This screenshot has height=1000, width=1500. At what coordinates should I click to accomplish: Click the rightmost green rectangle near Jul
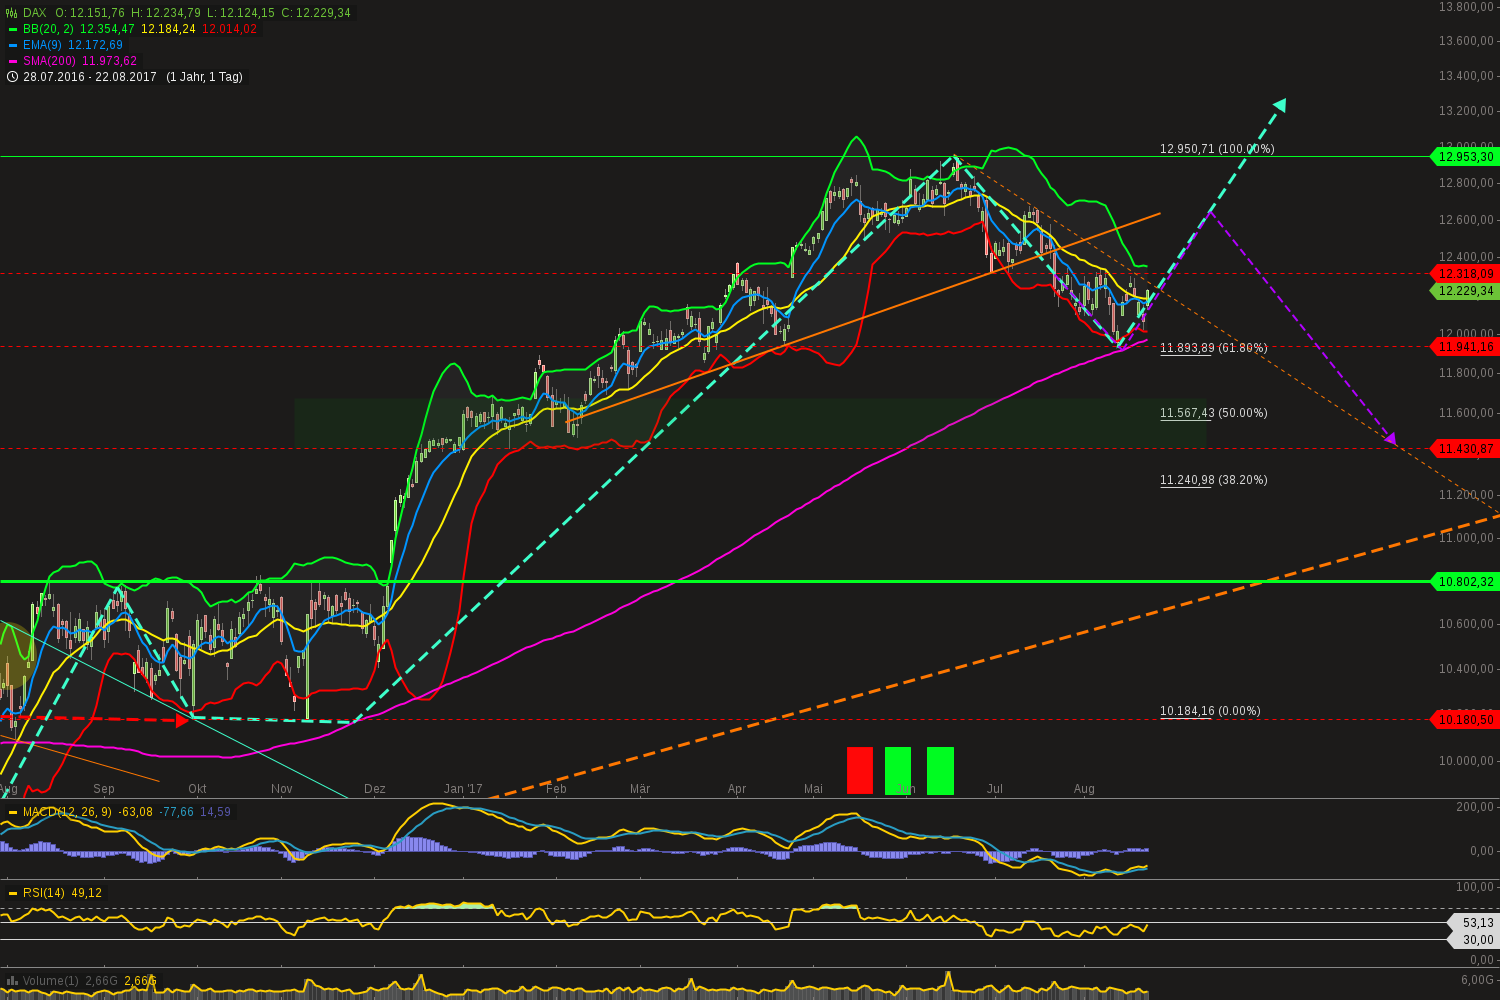(940, 770)
